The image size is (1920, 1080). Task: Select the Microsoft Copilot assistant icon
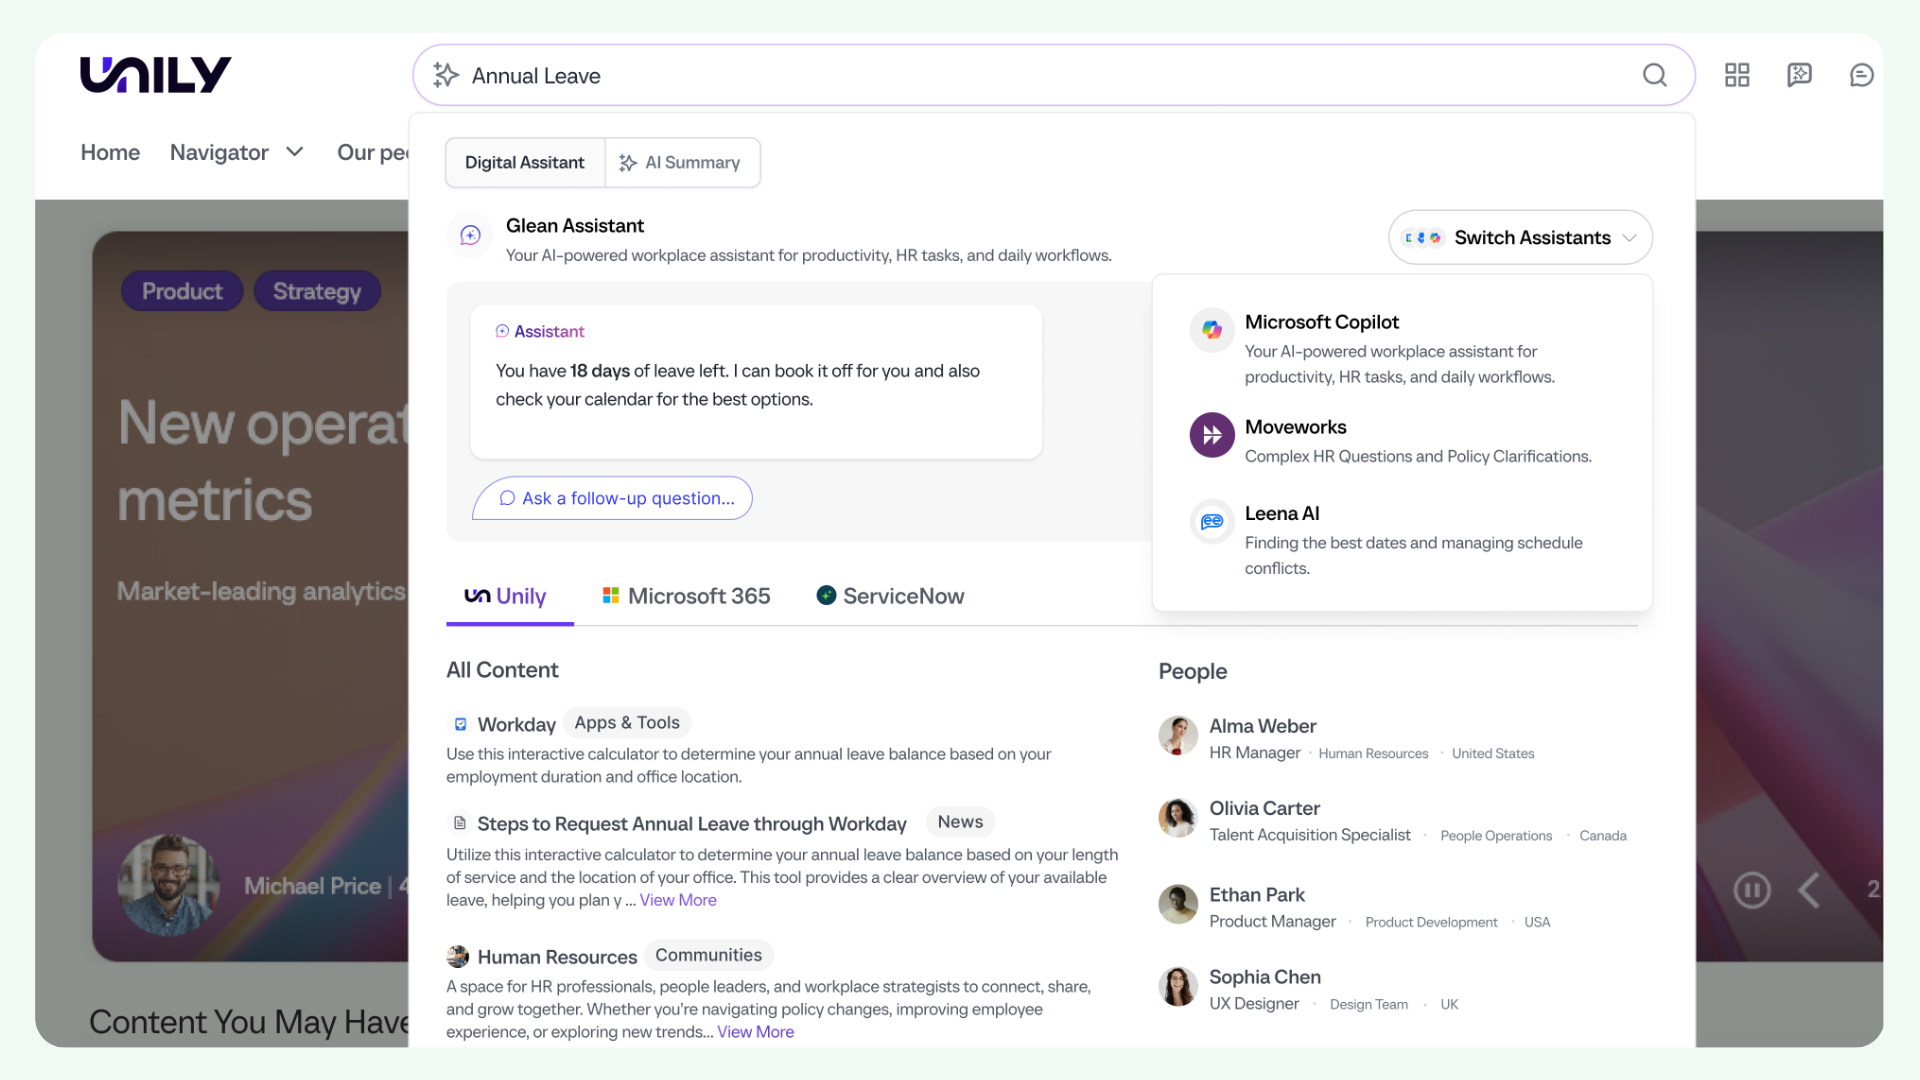1211,330
